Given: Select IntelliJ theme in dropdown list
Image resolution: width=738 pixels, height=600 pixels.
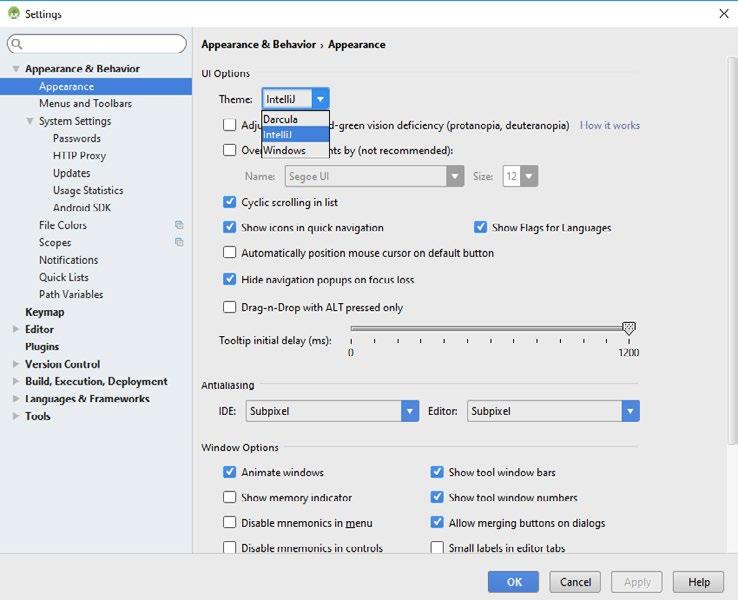Looking at the screenshot, I should point(295,135).
